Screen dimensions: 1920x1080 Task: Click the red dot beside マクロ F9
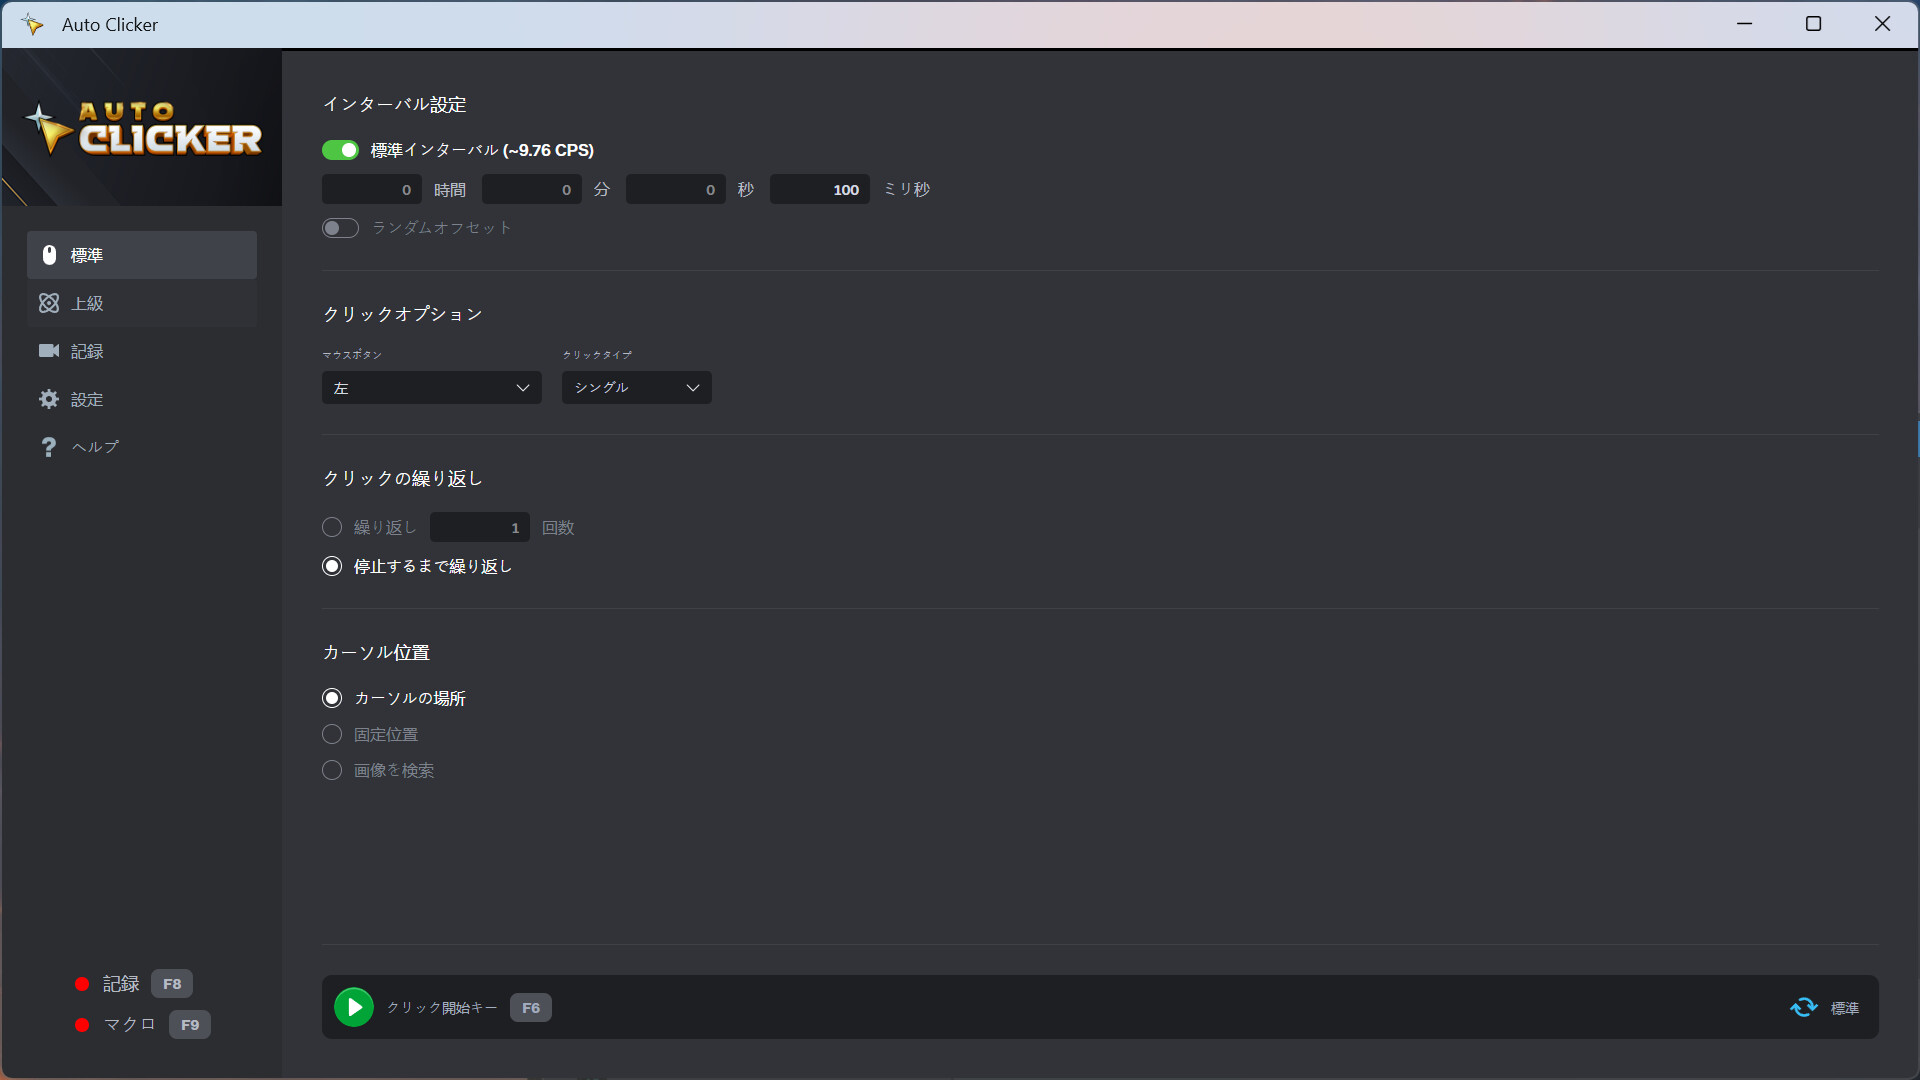coord(82,1025)
